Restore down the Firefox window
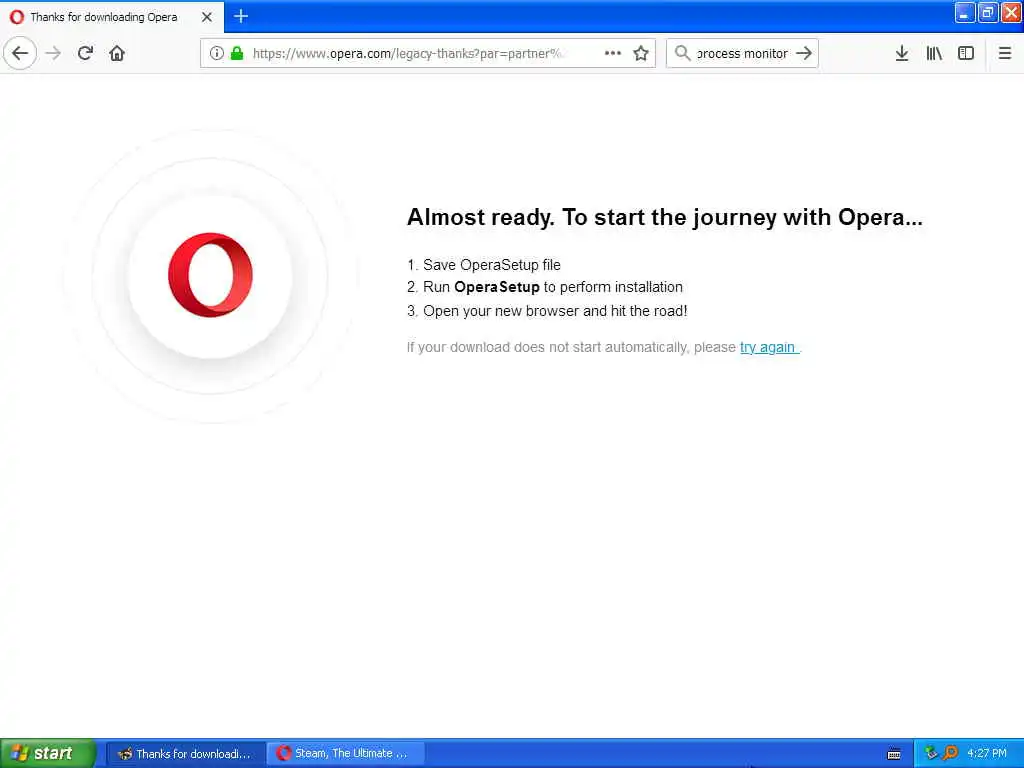Image resolution: width=1024 pixels, height=768 pixels. point(987,12)
